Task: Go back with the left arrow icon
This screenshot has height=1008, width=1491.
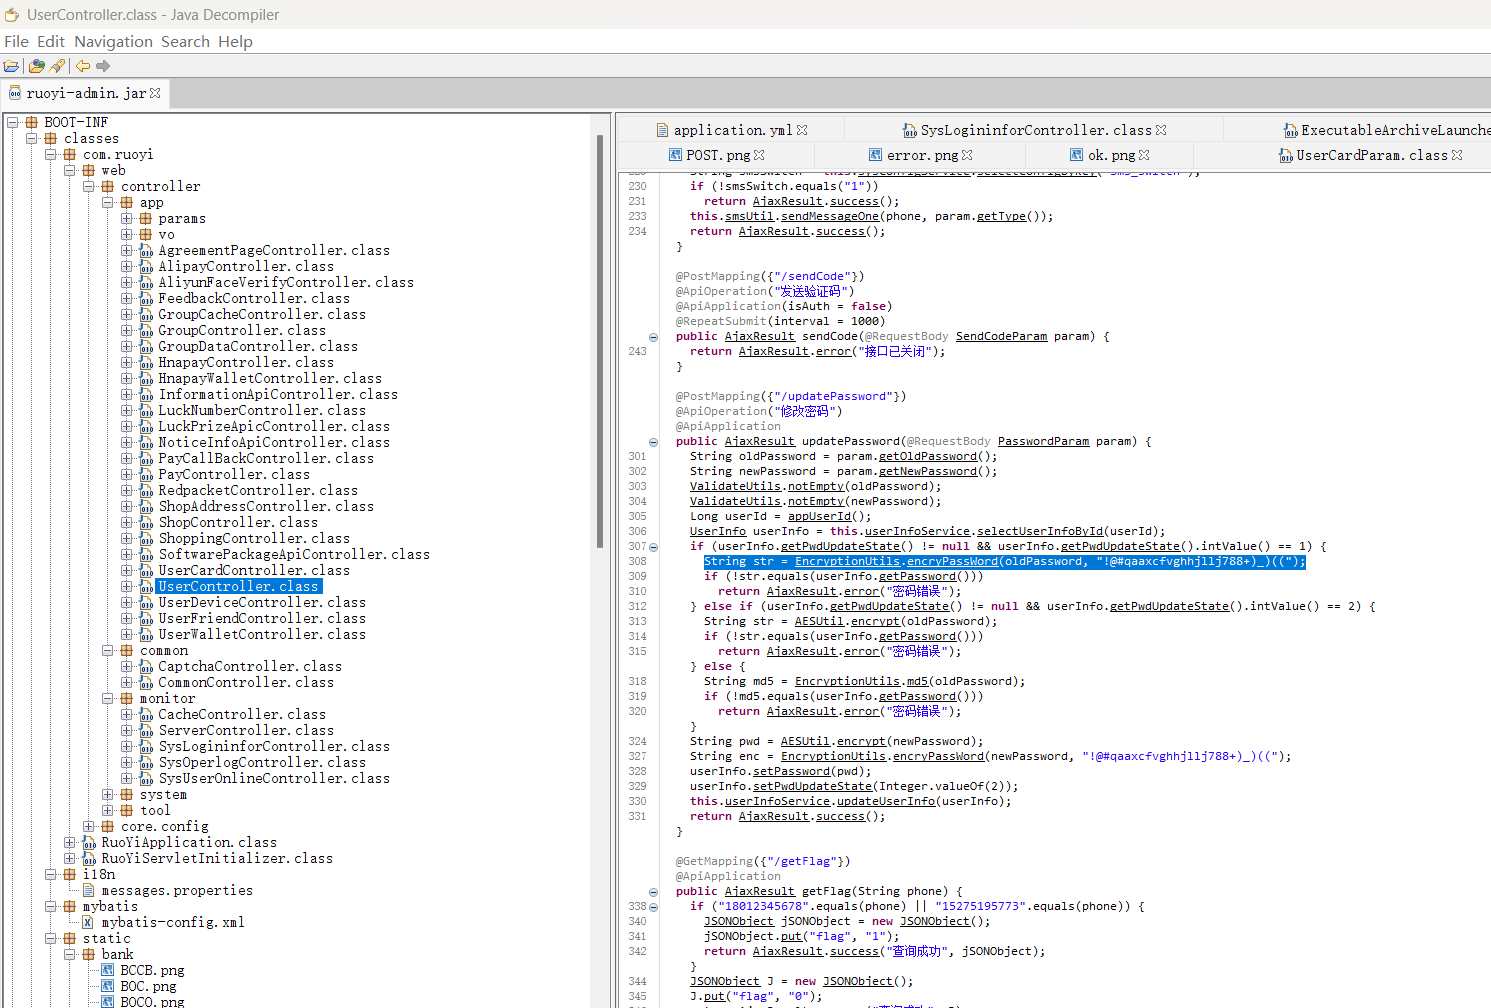Action: [83, 66]
